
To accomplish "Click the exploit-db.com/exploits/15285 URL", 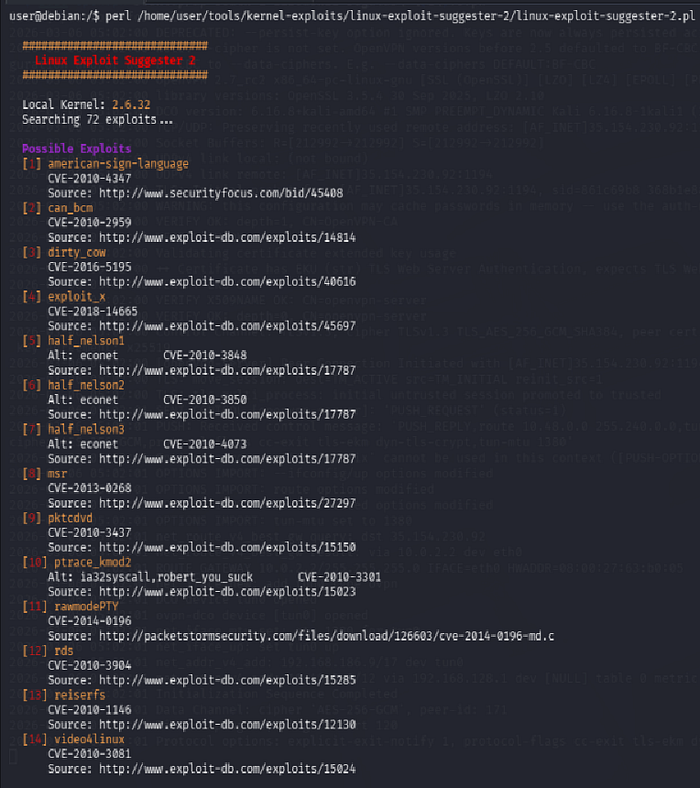I will (227, 680).
